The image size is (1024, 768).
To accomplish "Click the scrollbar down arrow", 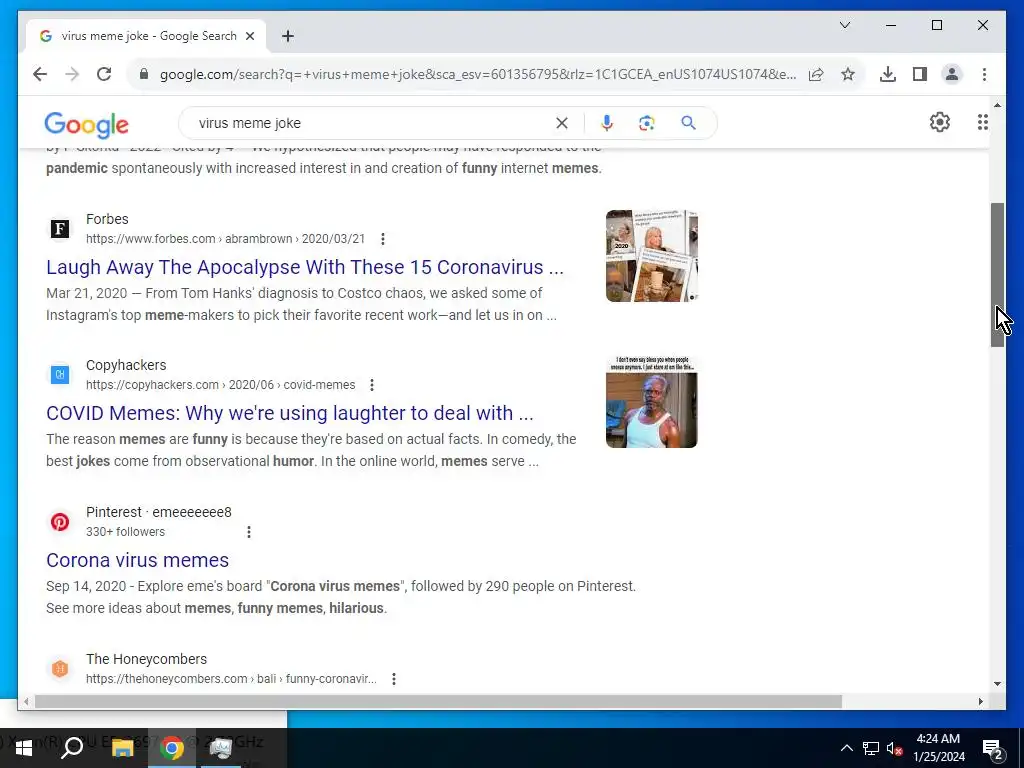I will (997, 684).
